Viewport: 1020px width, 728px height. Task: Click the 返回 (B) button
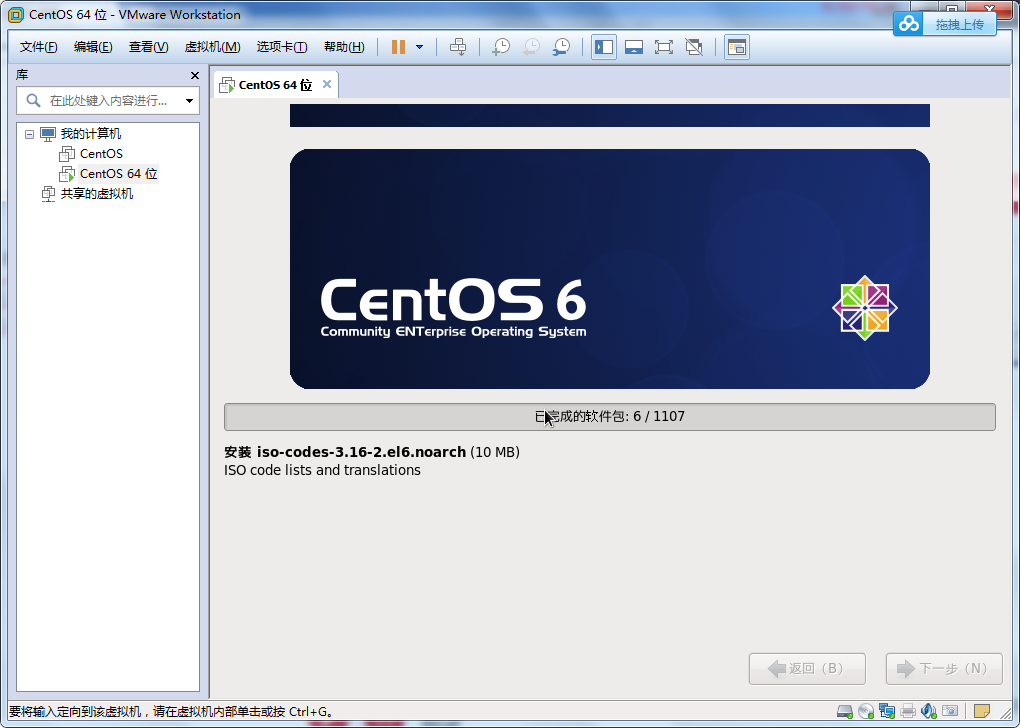[807, 668]
